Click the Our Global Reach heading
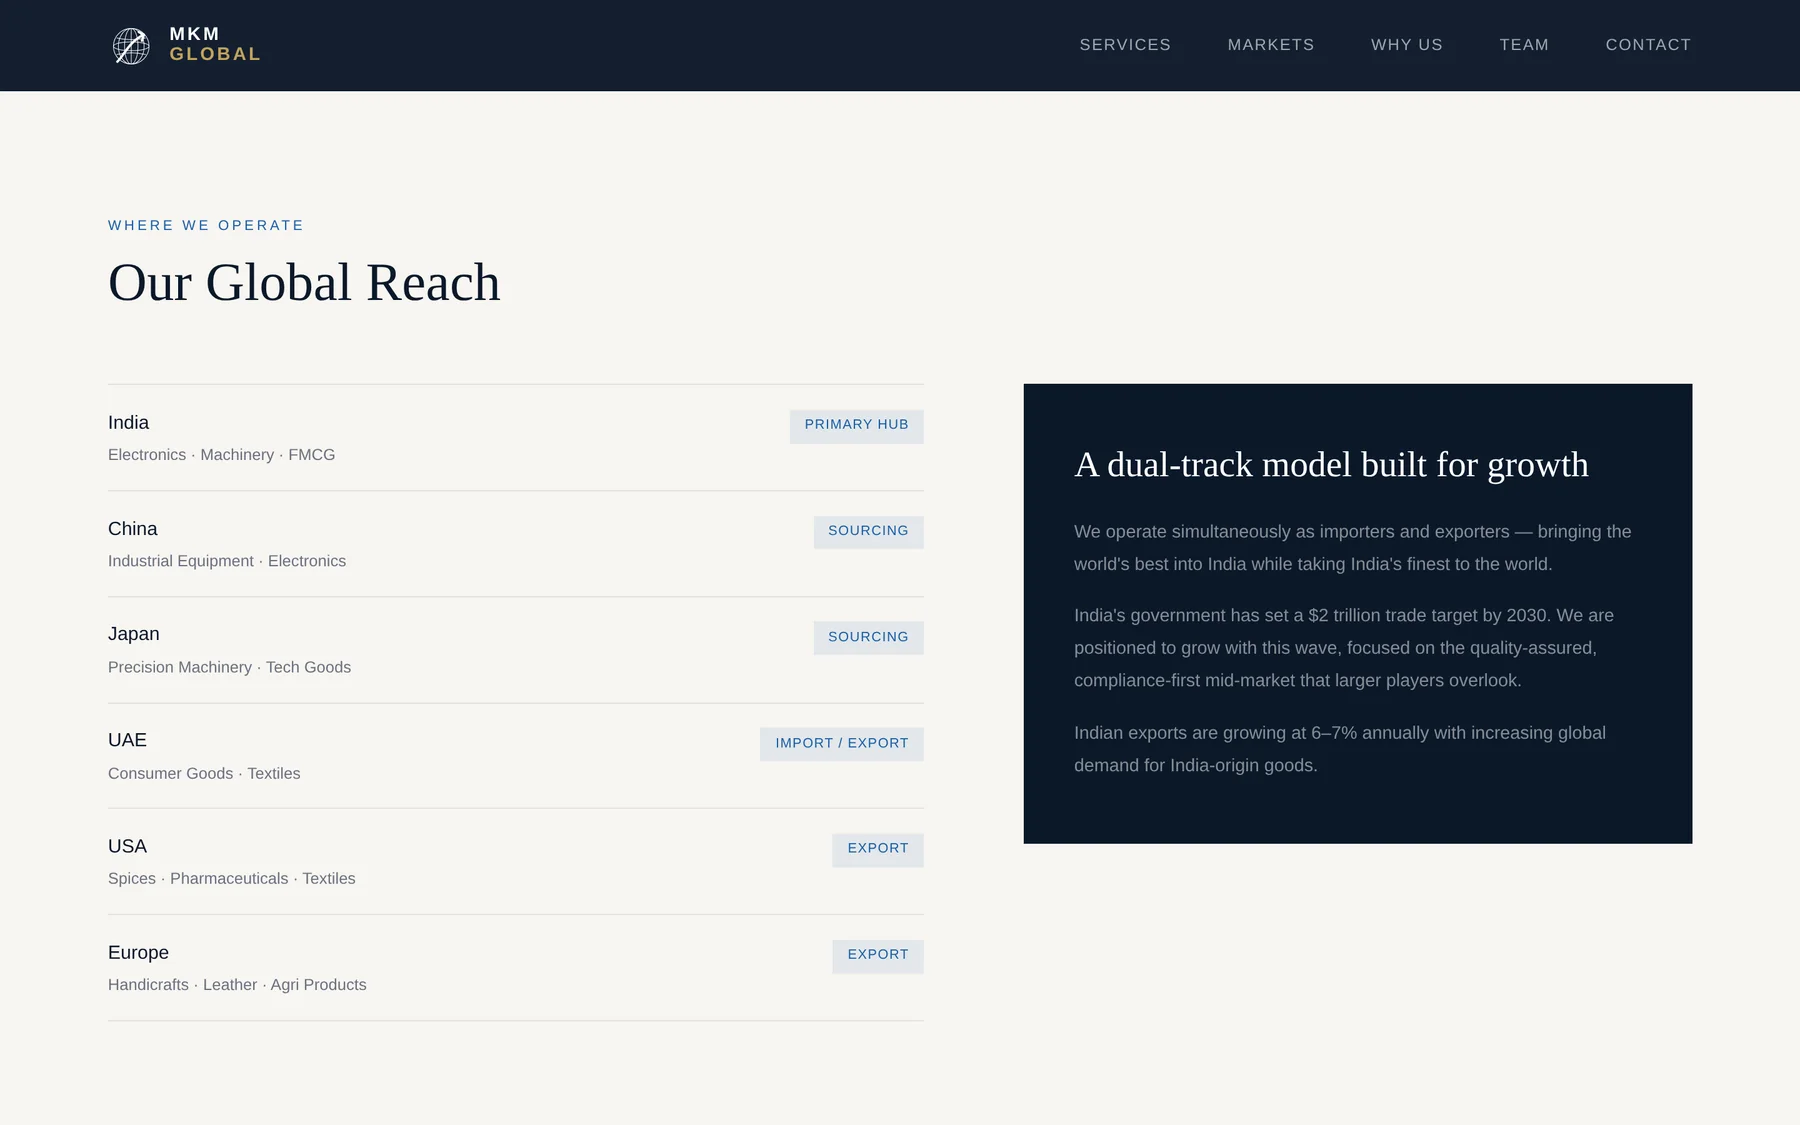This screenshot has width=1800, height=1125. tap(304, 282)
